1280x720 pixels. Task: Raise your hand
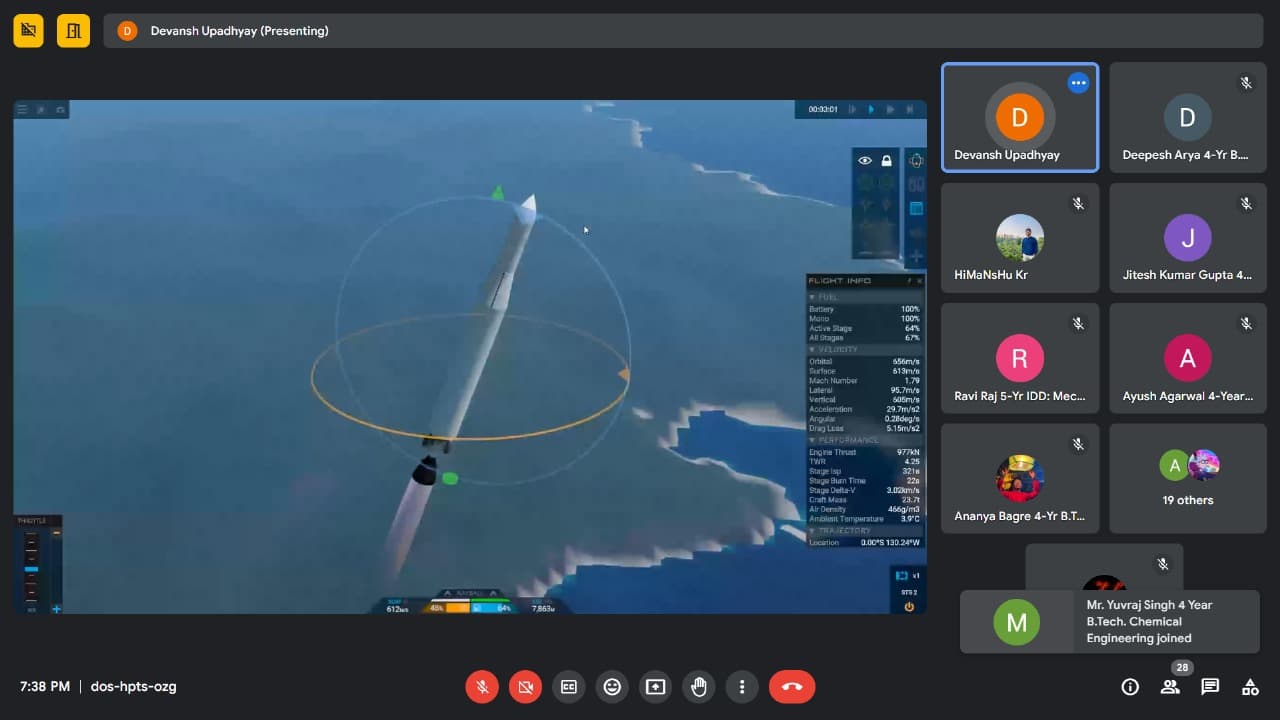point(699,686)
